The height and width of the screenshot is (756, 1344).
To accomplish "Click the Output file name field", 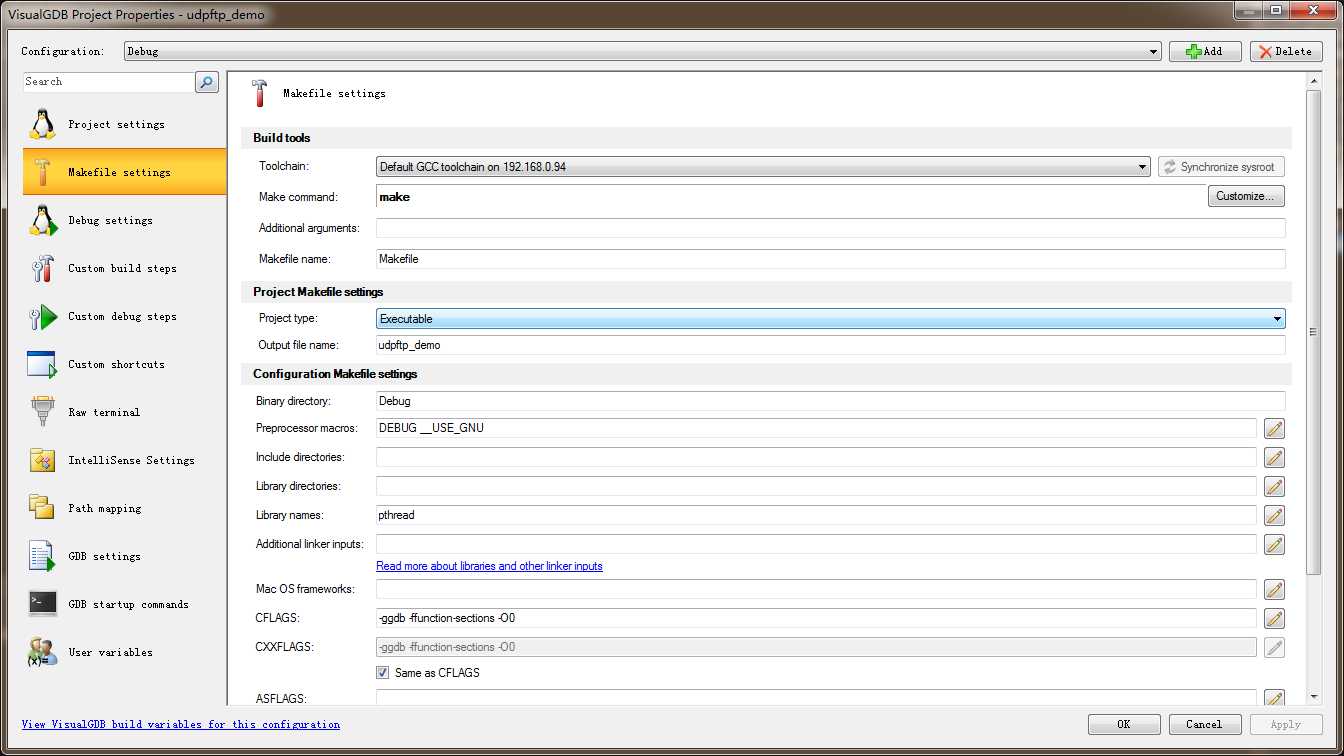I will pos(830,345).
